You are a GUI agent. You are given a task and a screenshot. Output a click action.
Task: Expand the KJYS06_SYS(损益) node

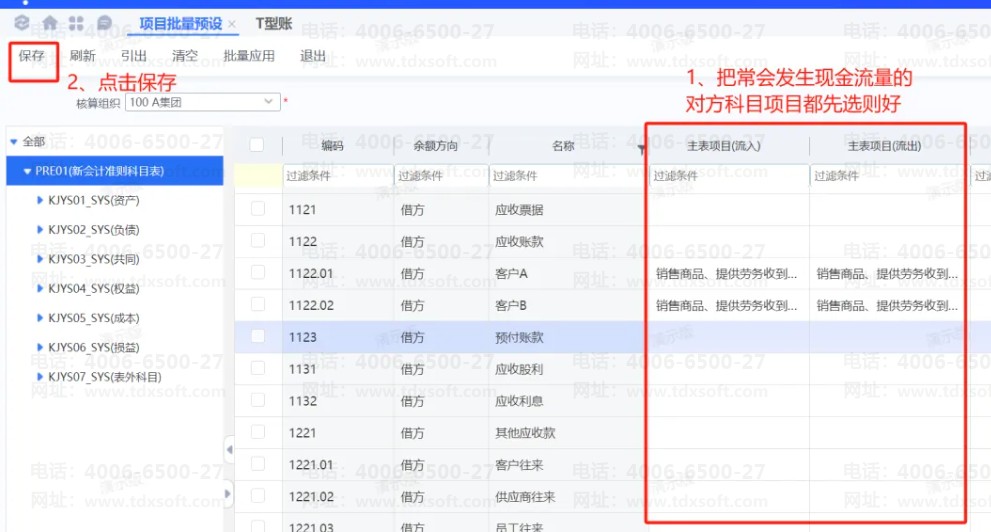40,348
